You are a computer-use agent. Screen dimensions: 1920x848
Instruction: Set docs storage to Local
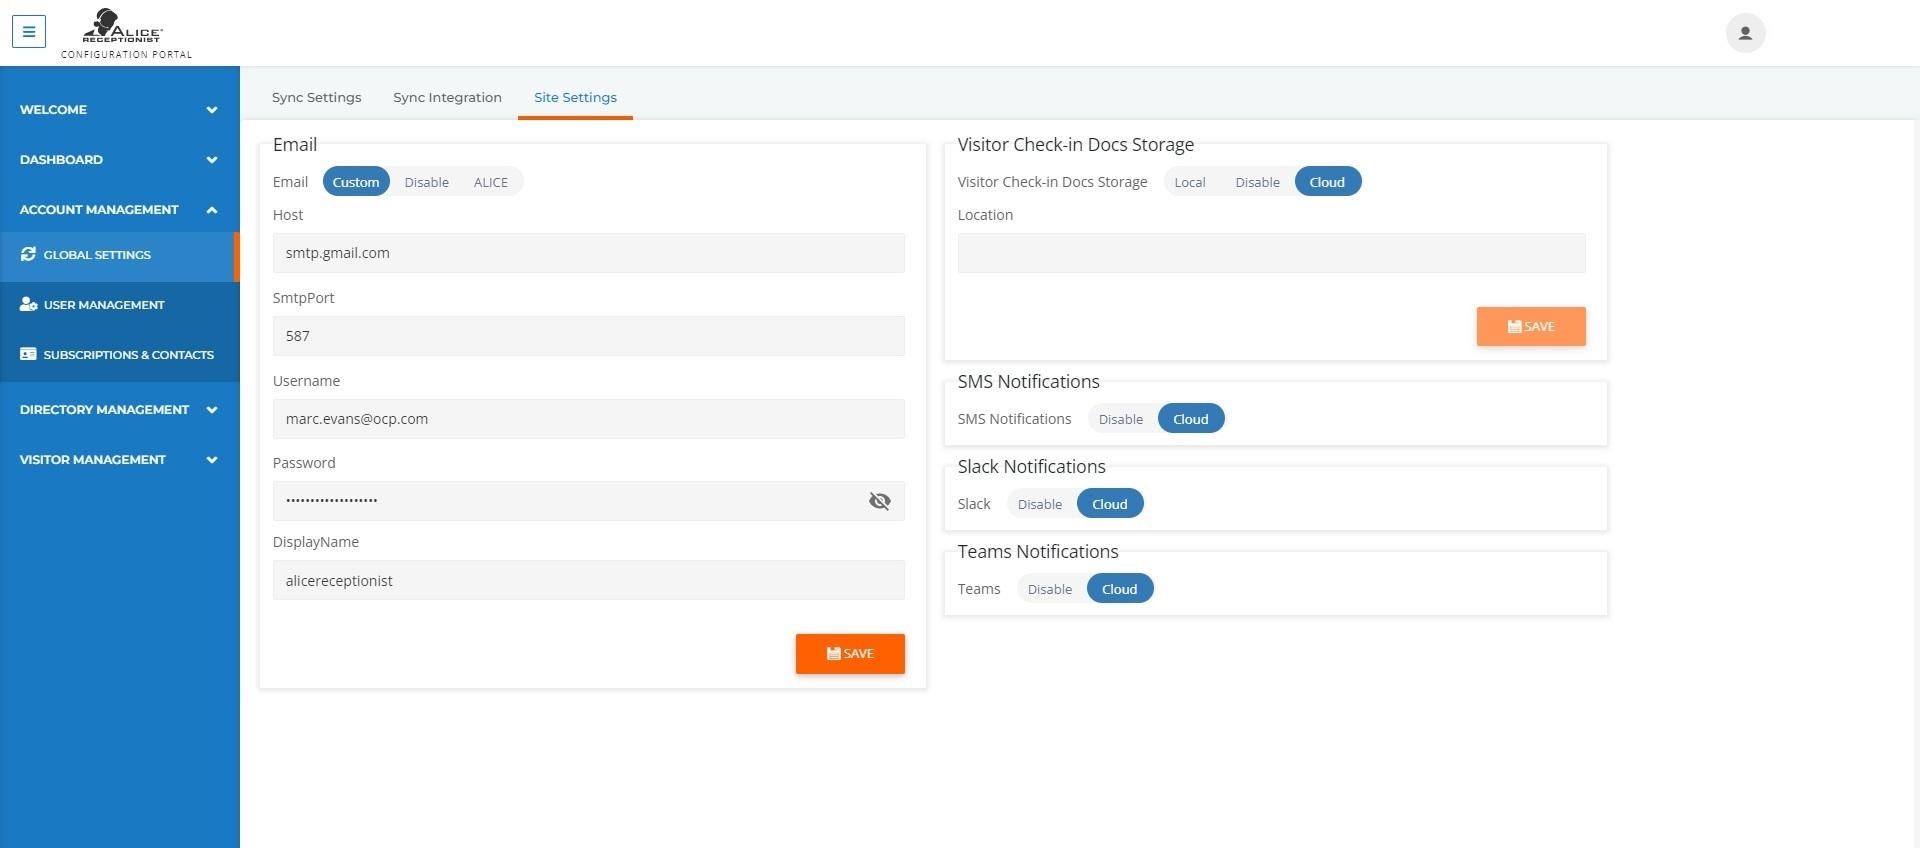(1190, 182)
